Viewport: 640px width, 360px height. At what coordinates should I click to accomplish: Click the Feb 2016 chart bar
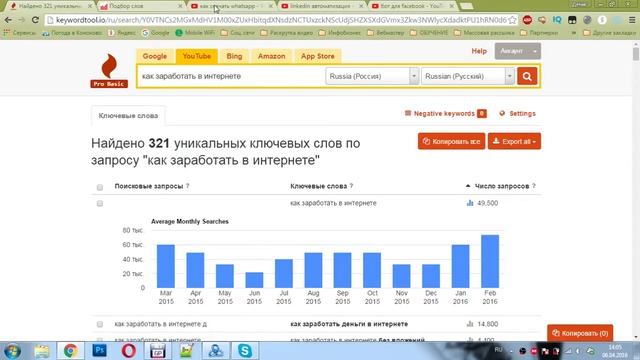tap(490, 261)
